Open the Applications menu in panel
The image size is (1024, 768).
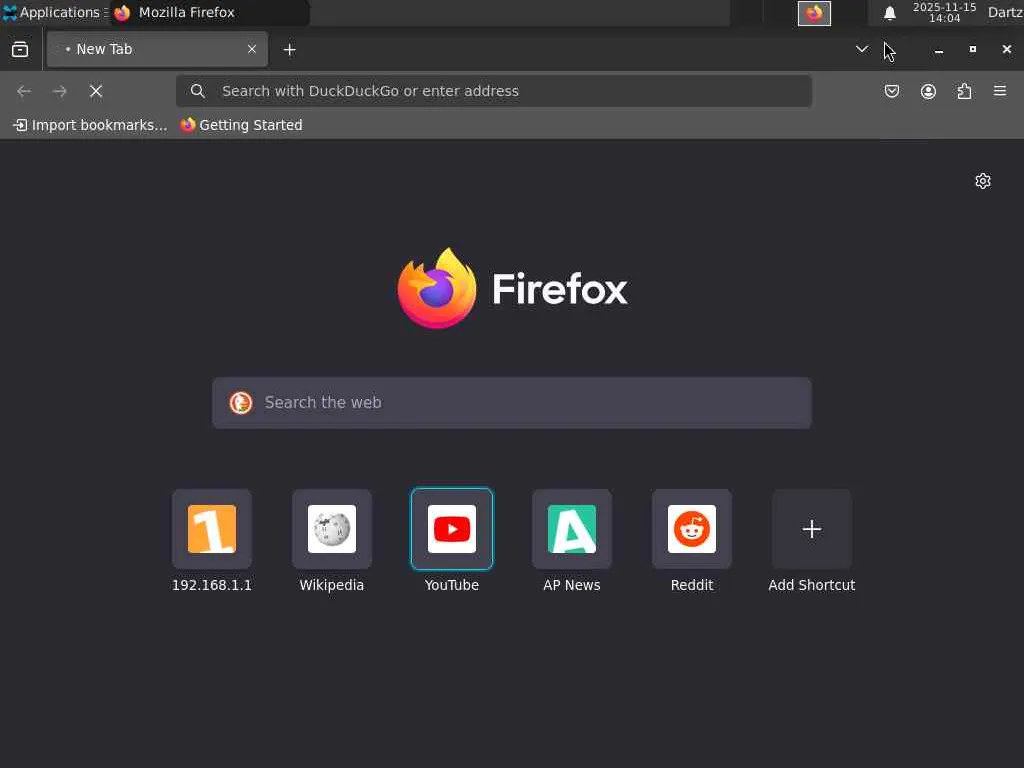tap(55, 12)
